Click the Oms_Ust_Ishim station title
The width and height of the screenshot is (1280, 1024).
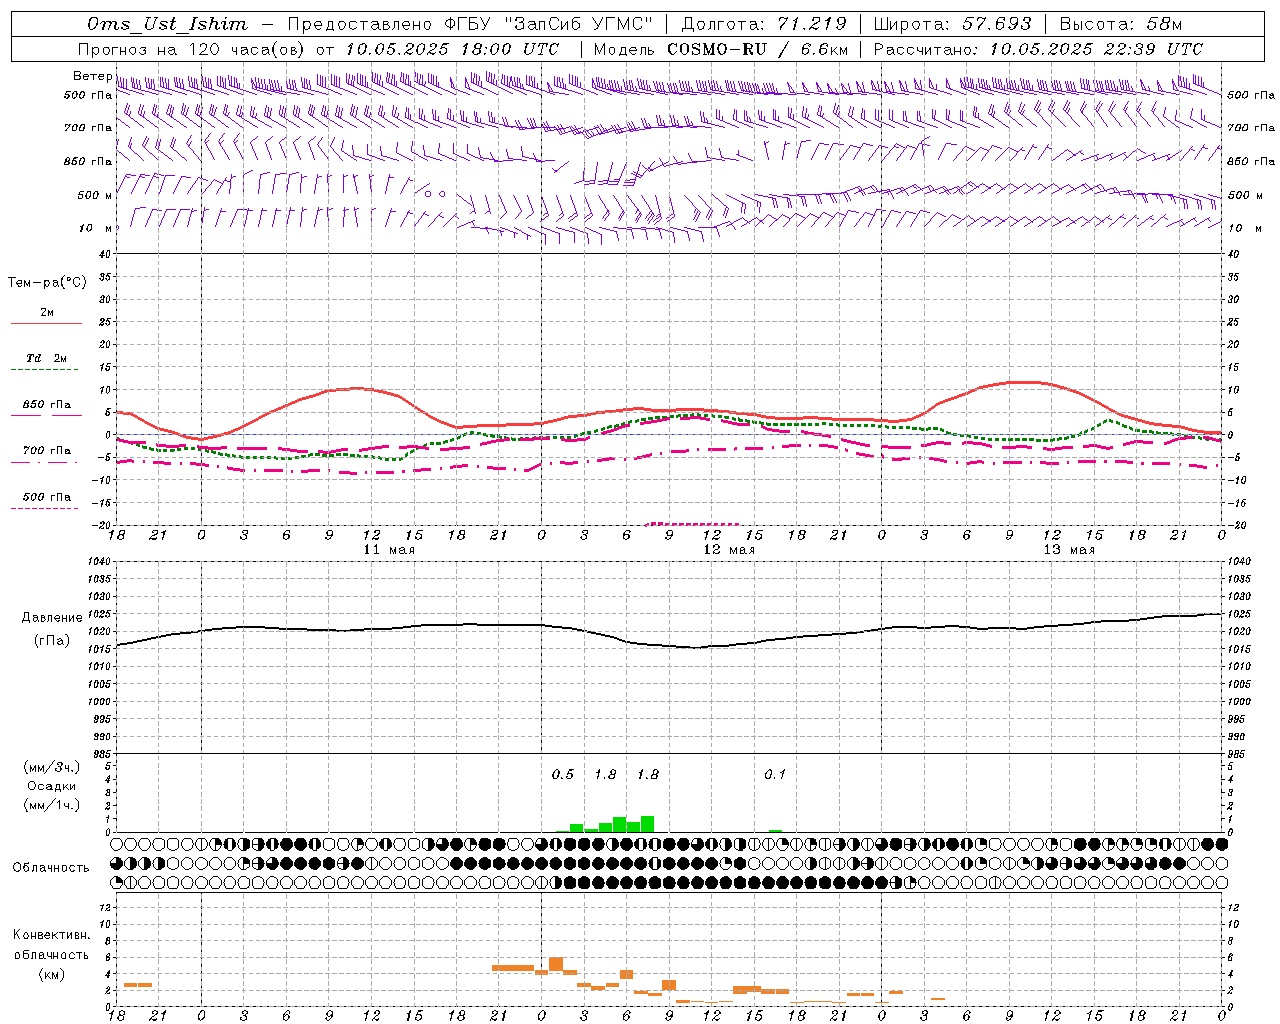[x=167, y=24]
